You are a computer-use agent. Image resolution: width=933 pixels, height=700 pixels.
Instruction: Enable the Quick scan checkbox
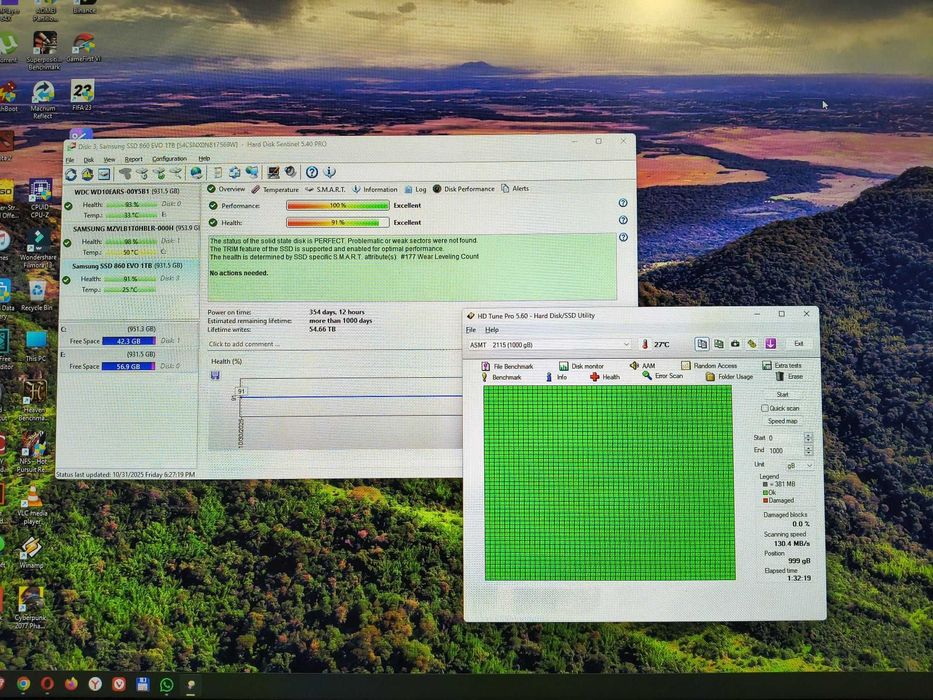click(x=765, y=408)
